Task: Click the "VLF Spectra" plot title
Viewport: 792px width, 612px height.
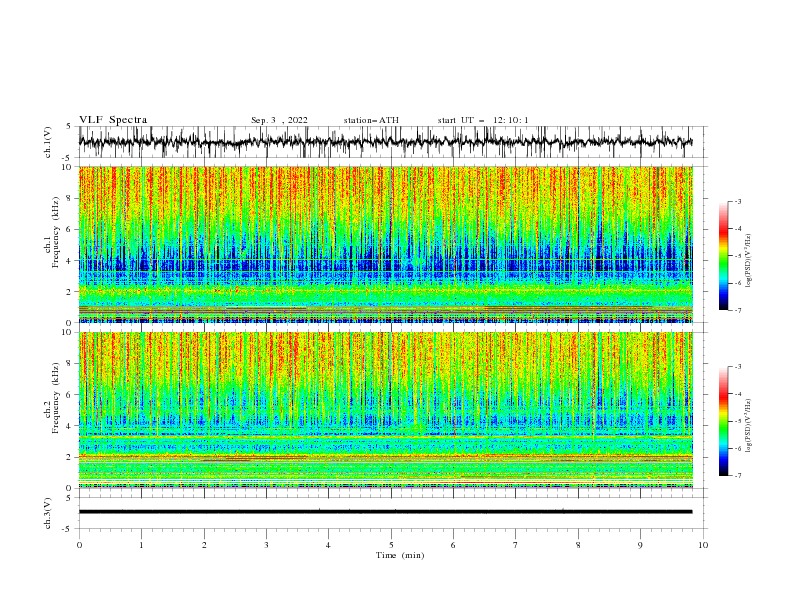Action: coord(113,120)
